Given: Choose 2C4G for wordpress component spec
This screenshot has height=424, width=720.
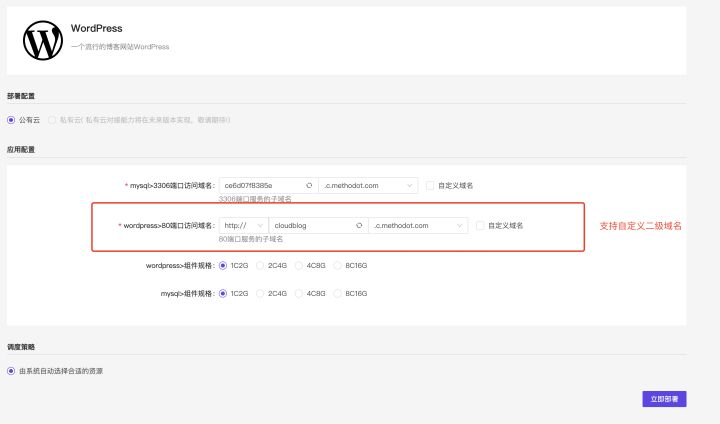Looking at the screenshot, I should [260, 266].
